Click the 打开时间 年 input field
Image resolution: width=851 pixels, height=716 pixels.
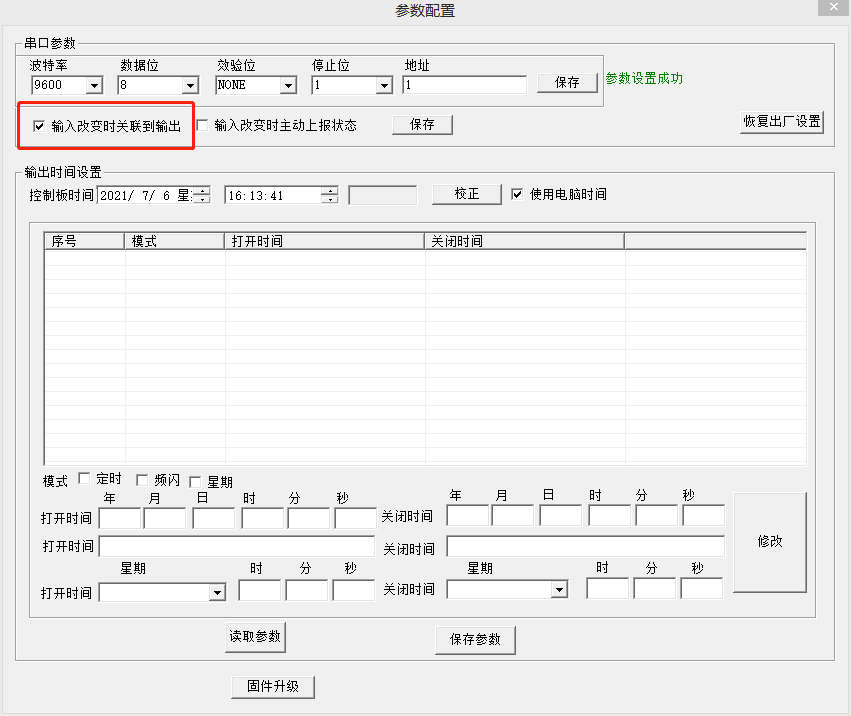[x=120, y=518]
